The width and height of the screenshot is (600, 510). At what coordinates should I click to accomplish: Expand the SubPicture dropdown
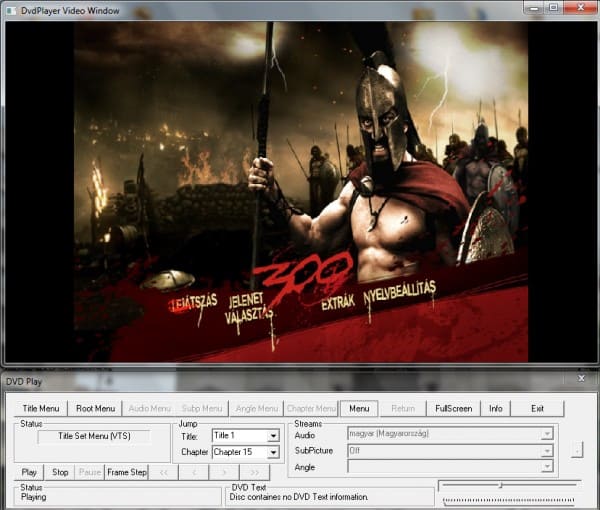(x=546, y=451)
